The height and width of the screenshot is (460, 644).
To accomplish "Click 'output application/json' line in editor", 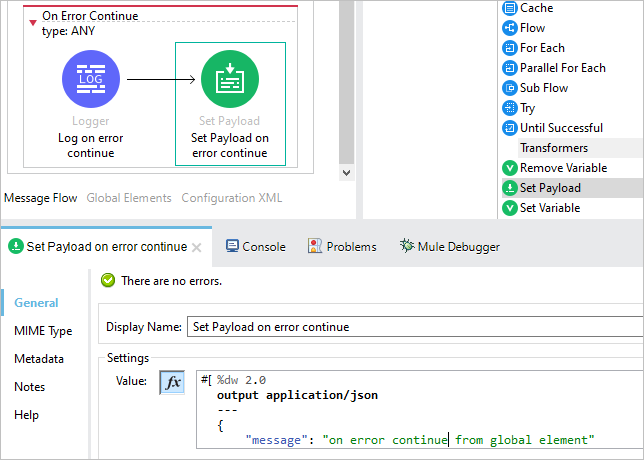I will tap(297, 395).
